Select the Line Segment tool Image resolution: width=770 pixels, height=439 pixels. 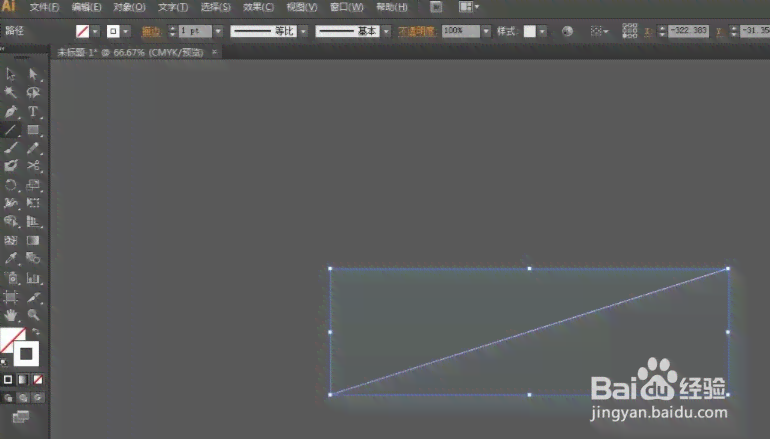point(10,130)
